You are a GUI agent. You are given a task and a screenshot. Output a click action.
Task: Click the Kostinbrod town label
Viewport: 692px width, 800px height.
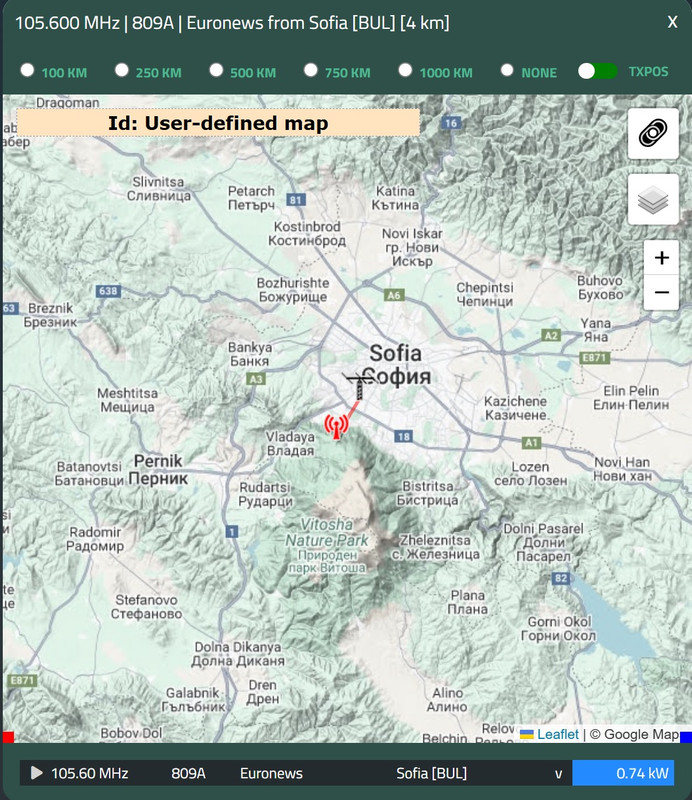point(307,234)
